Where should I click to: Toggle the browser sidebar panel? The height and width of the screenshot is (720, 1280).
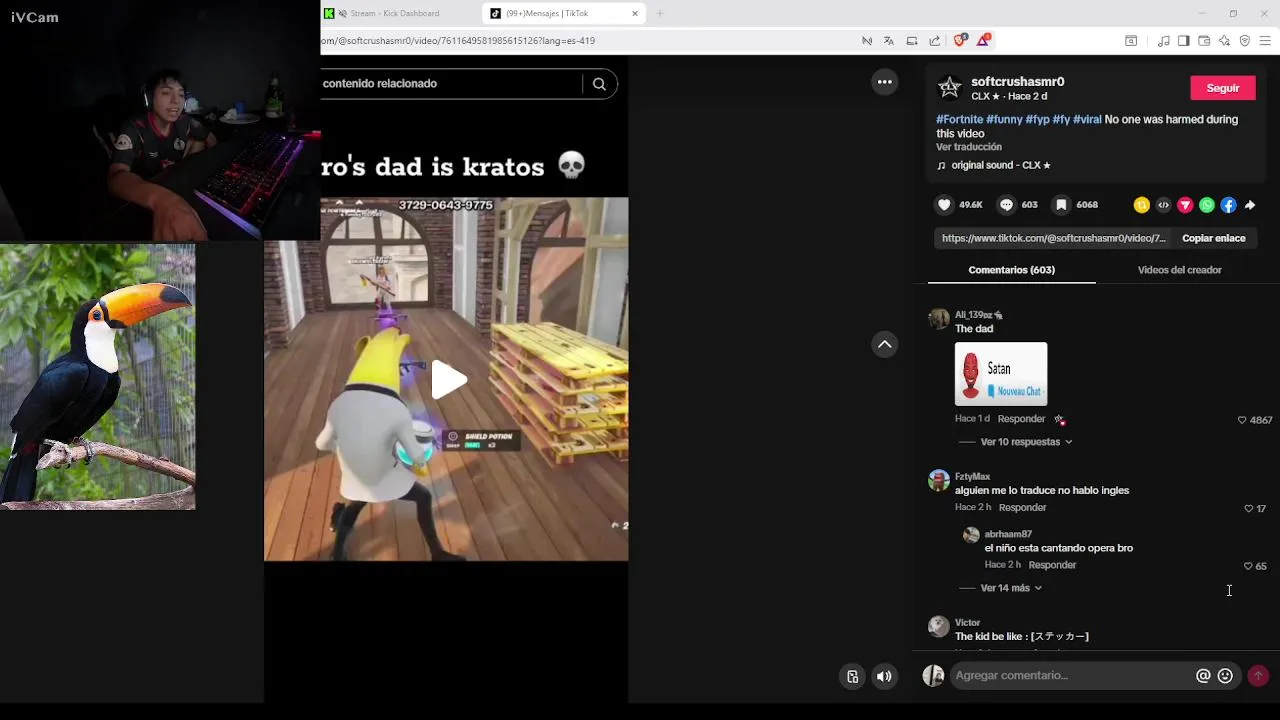[1183, 41]
